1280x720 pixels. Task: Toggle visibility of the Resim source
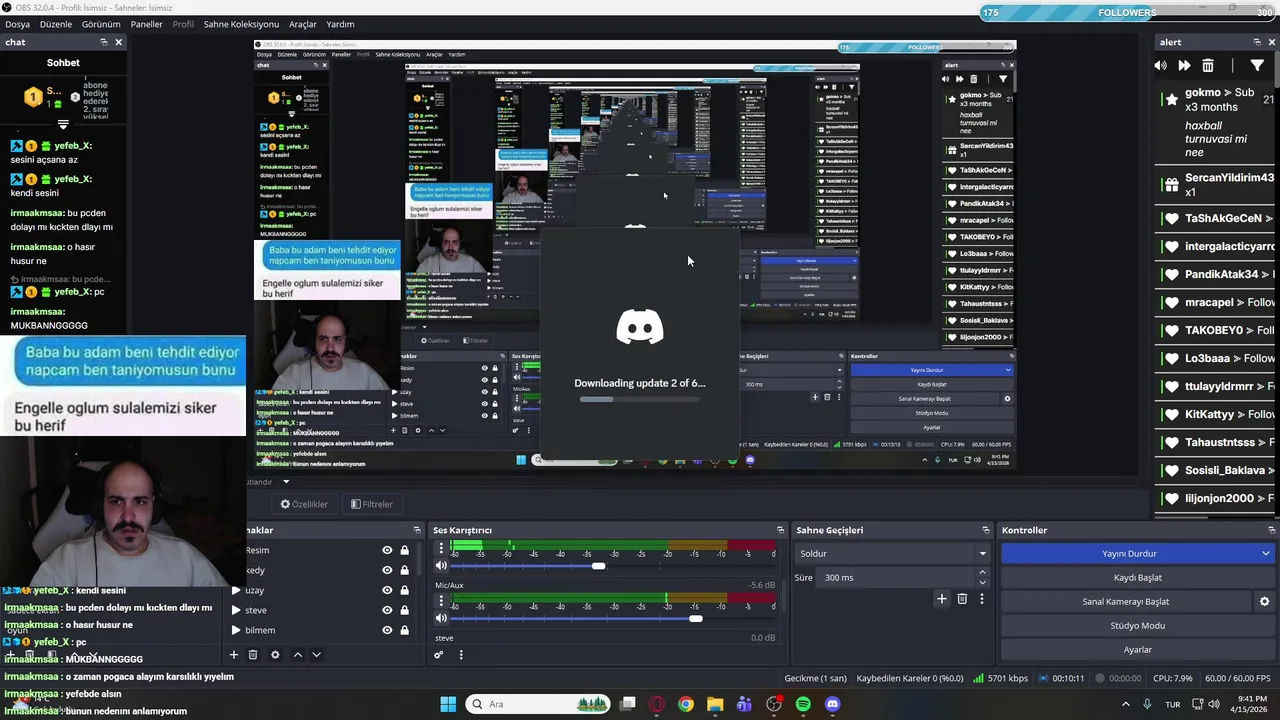(387, 550)
